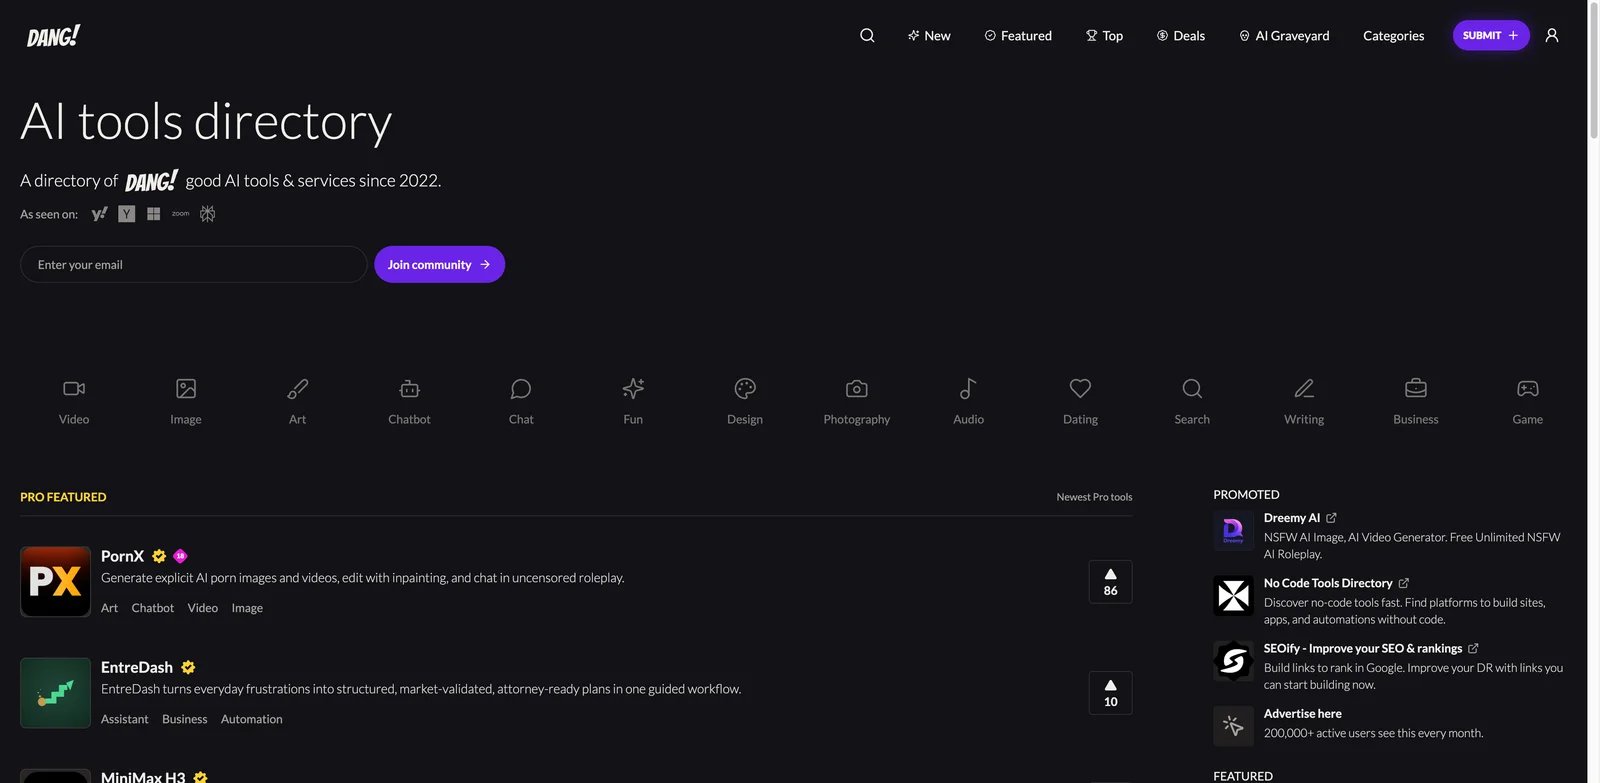Go to DANG! logo home link
Image resolution: width=1600 pixels, height=783 pixels.
point(53,36)
